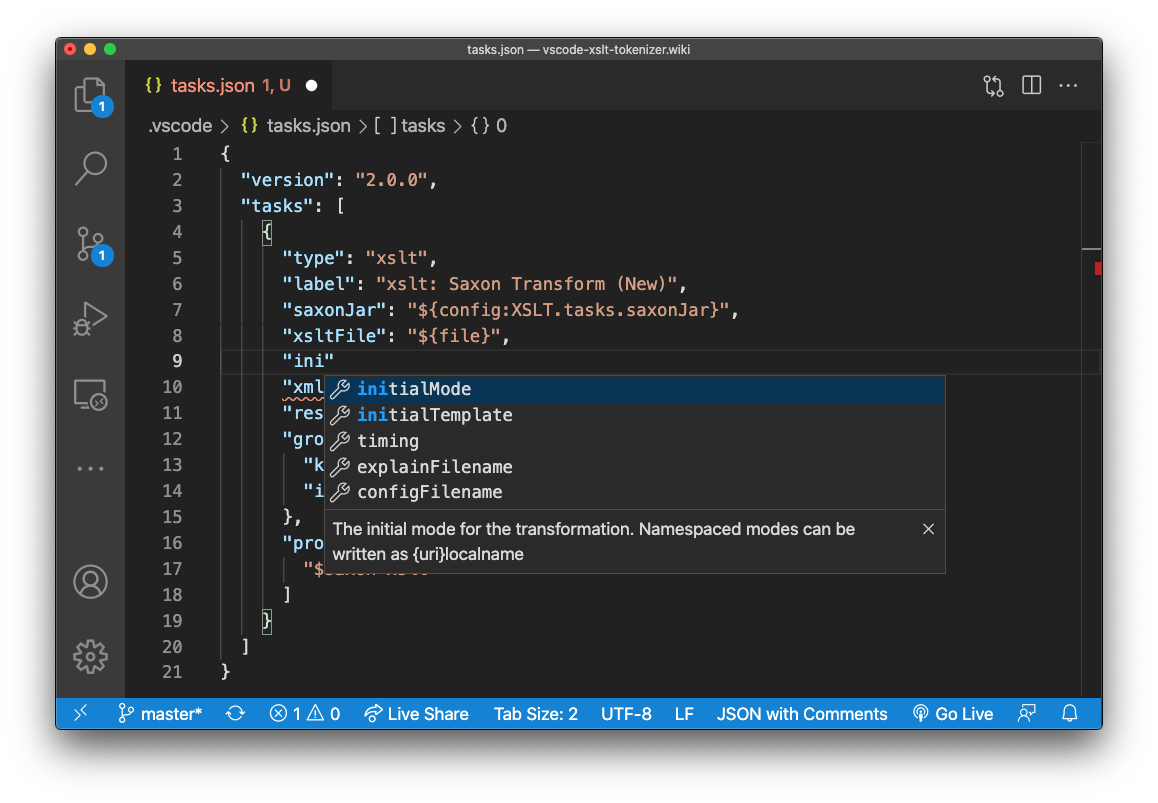The height and width of the screenshot is (803, 1158).
Task: Open the editor More Actions ellipsis menu
Action: (1068, 85)
